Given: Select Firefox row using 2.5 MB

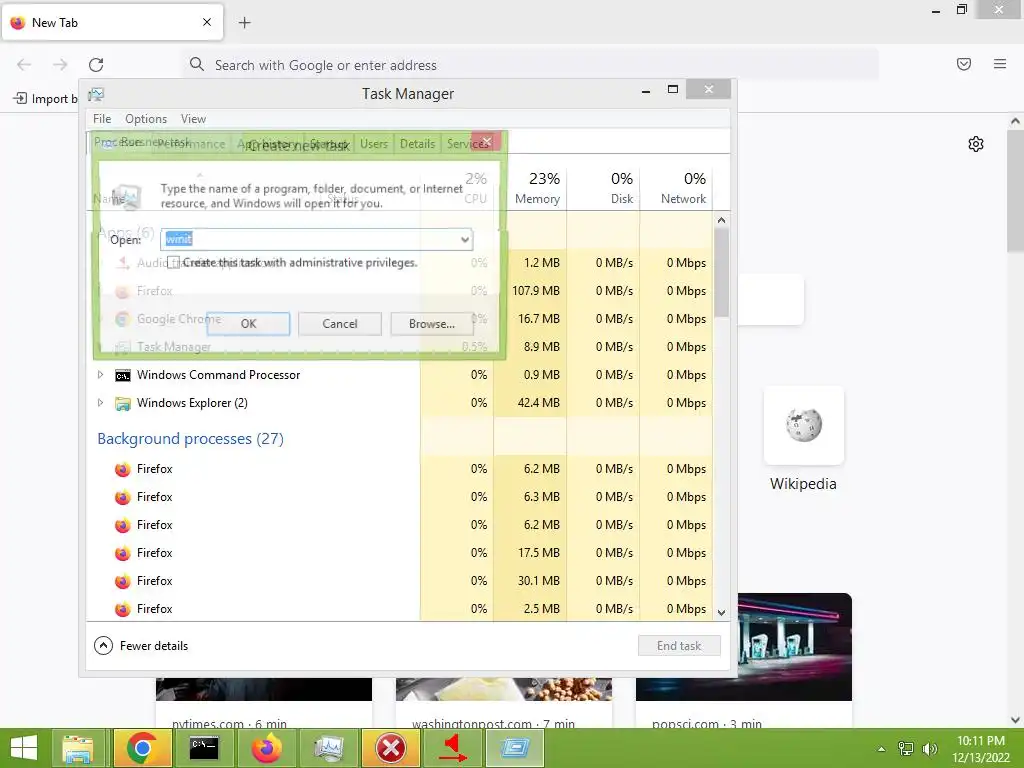Looking at the screenshot, I should 400,609.
